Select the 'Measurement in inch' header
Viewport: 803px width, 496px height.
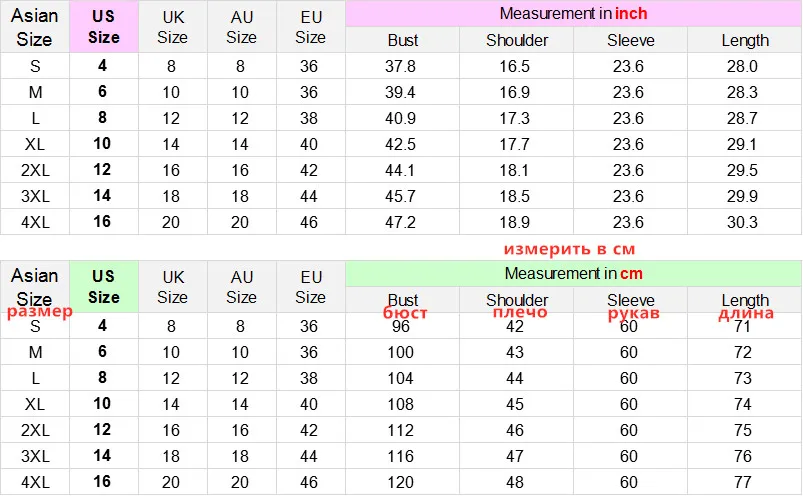pyautogui.click(x=574, y=14)
